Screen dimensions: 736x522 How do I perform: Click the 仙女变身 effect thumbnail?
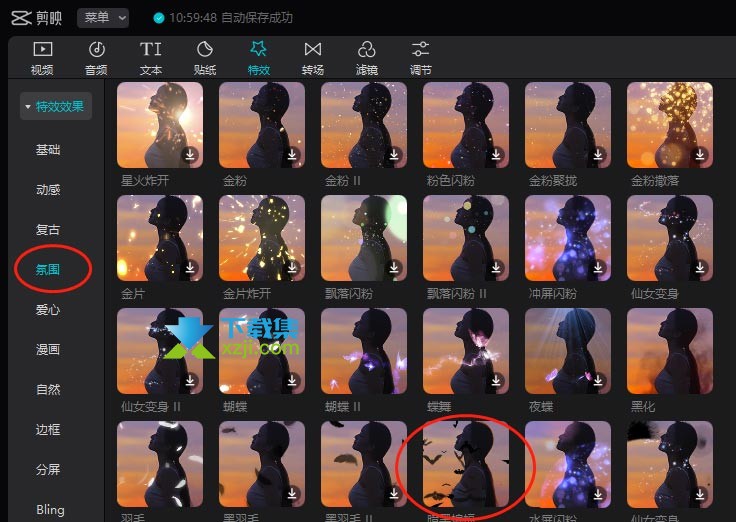pyautogui.click(x=670, y=238)
